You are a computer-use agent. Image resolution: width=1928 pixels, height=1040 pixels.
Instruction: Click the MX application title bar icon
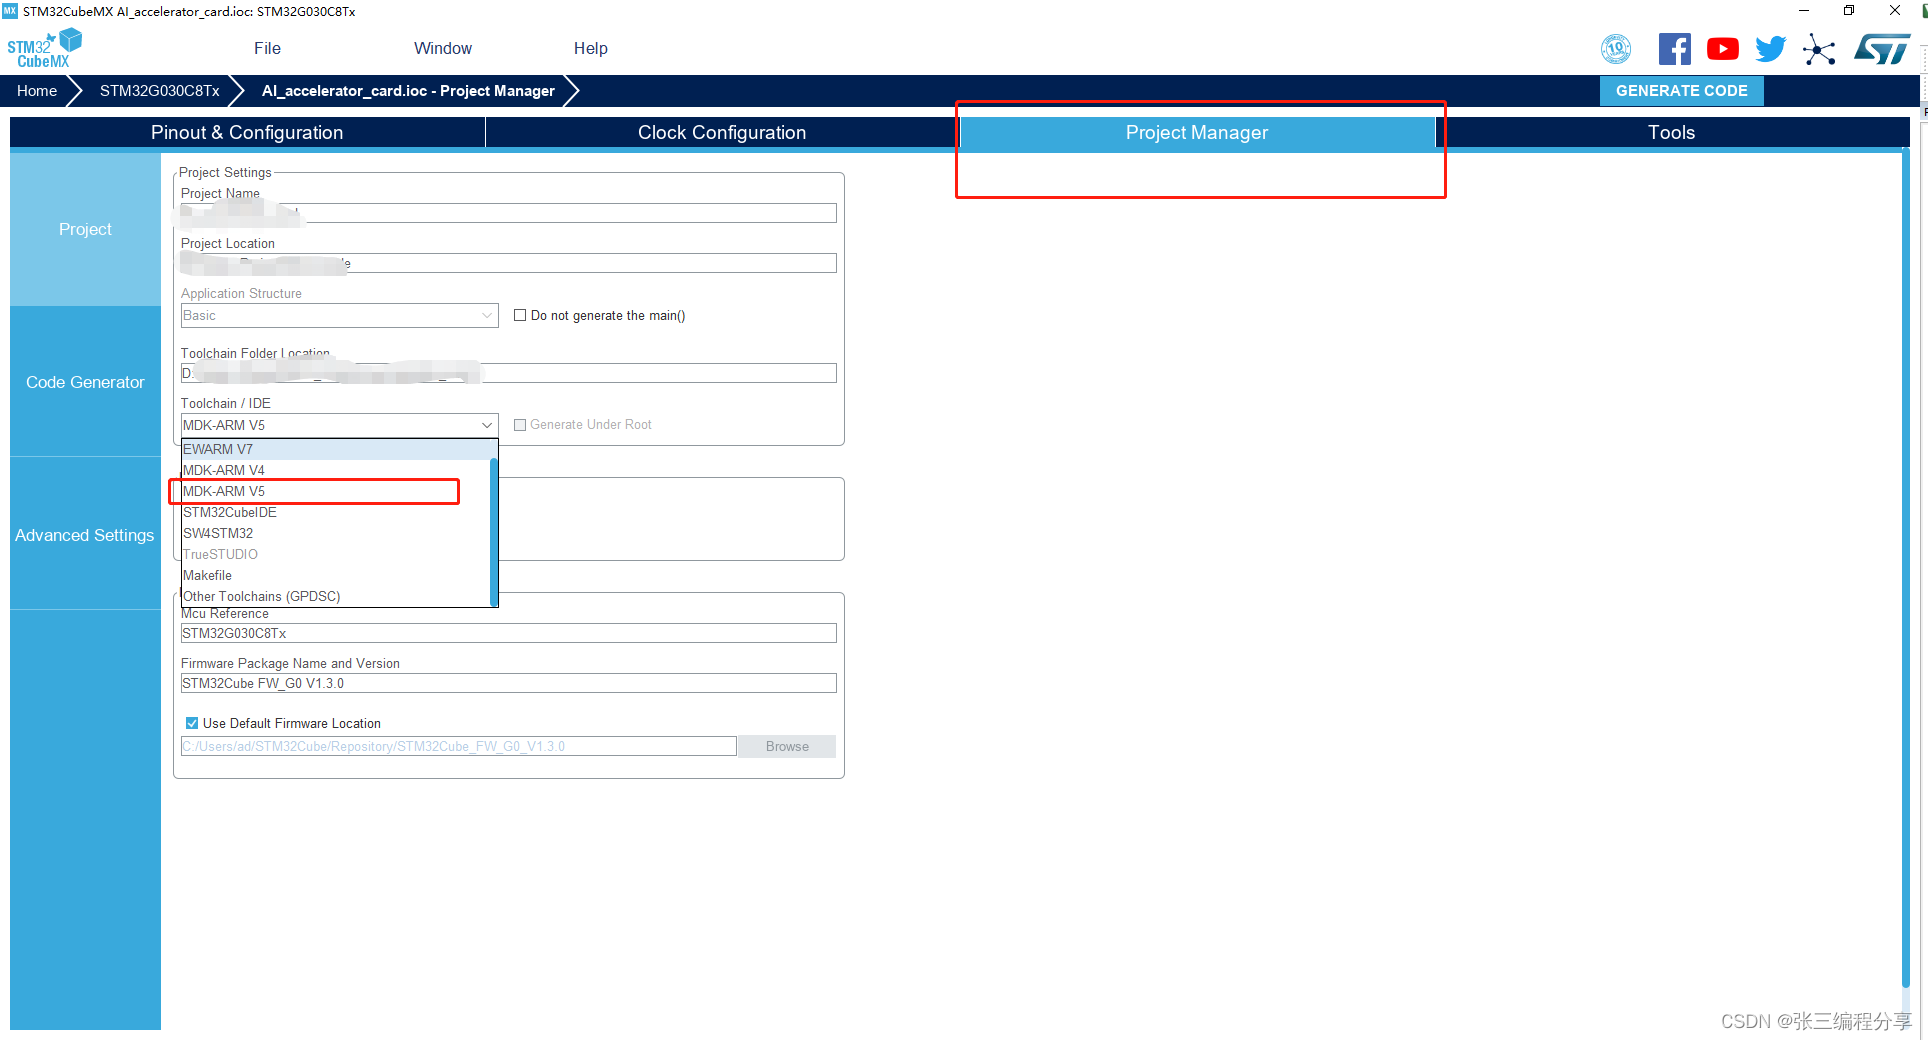pyautogui.click(x=10, y=11)
